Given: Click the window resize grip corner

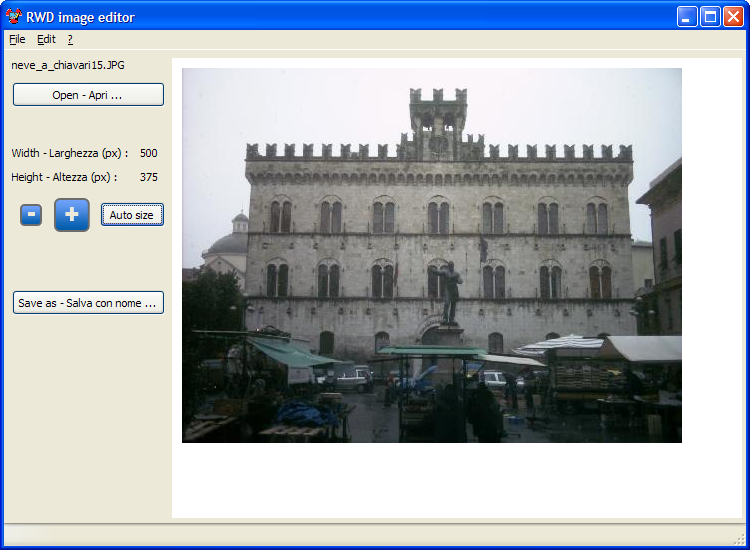Looking at the screenshot, I should pos(739,539).
